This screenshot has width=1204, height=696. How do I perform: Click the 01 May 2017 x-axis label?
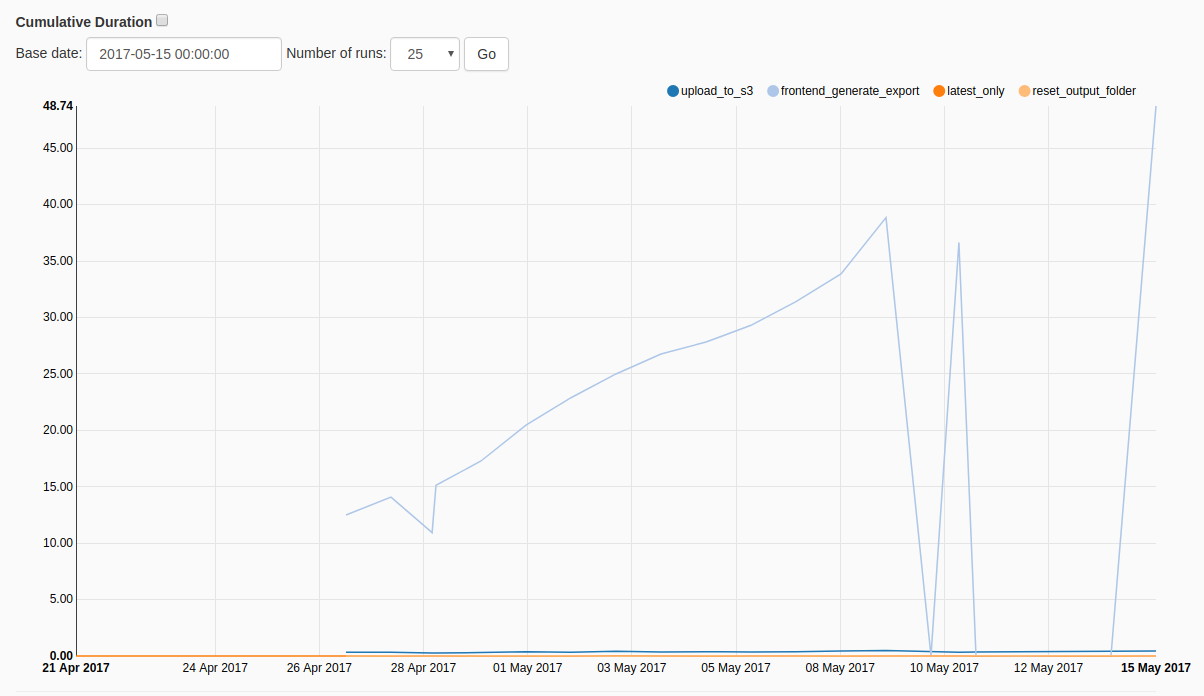(x=528, y=667)
